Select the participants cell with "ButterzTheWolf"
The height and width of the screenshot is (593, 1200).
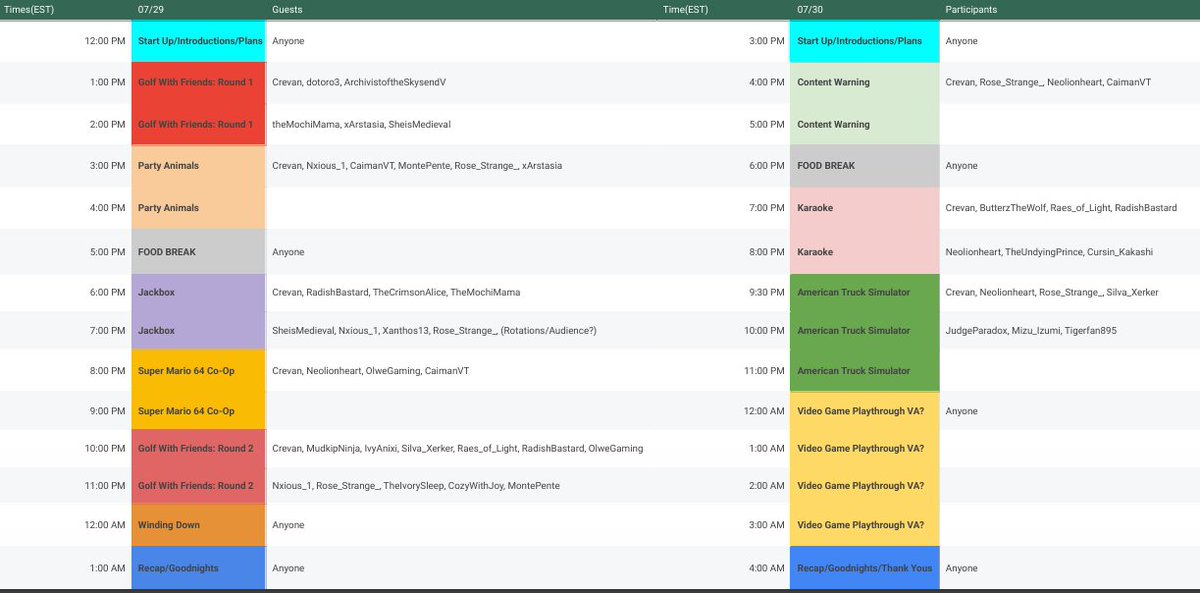tap(1059, 208)
